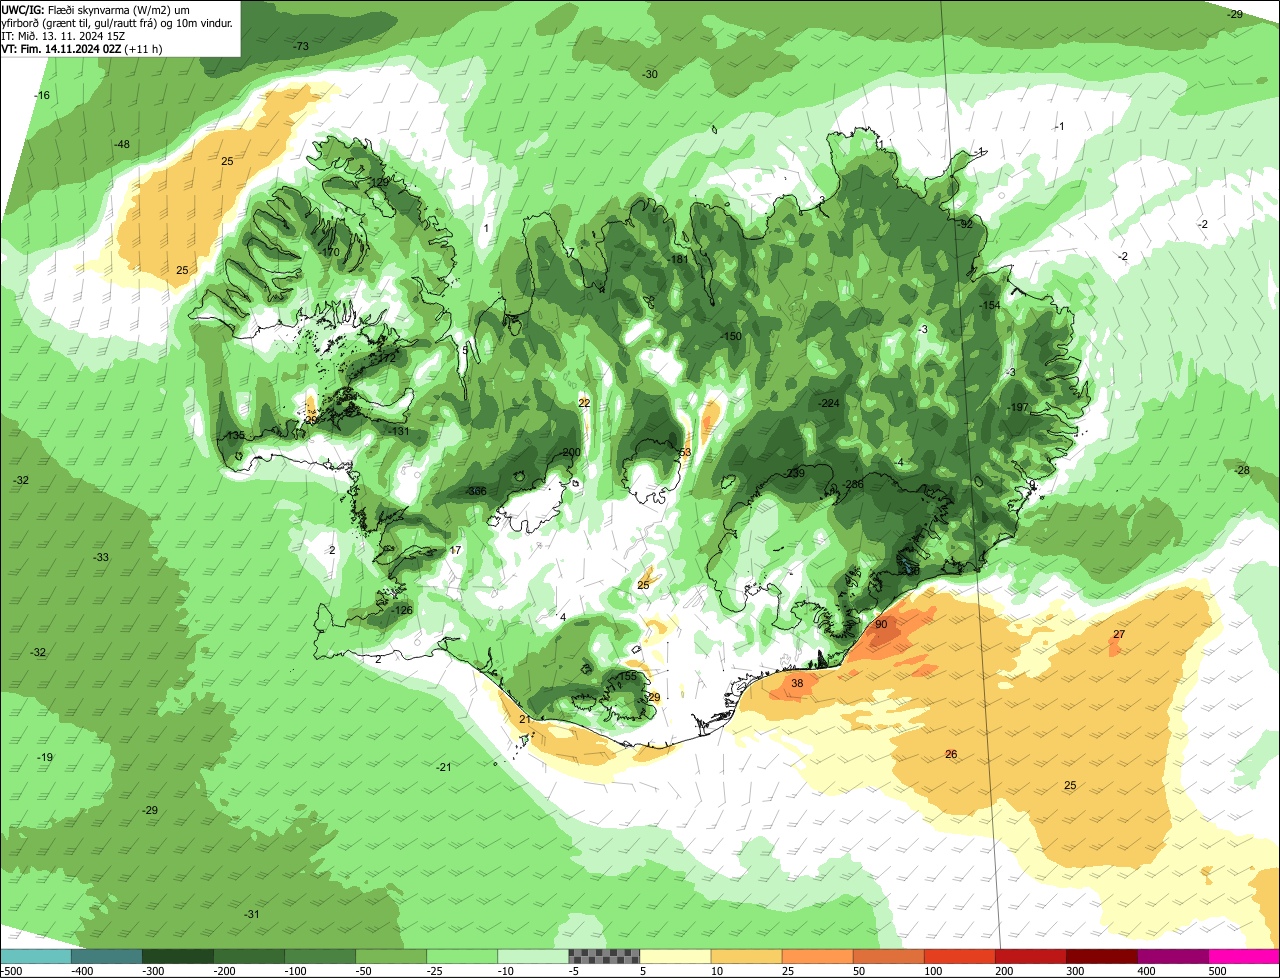This screenshot has height=978, width=1280.
Task: Click the -73 value on the map
Action: [x=300, y=47]
